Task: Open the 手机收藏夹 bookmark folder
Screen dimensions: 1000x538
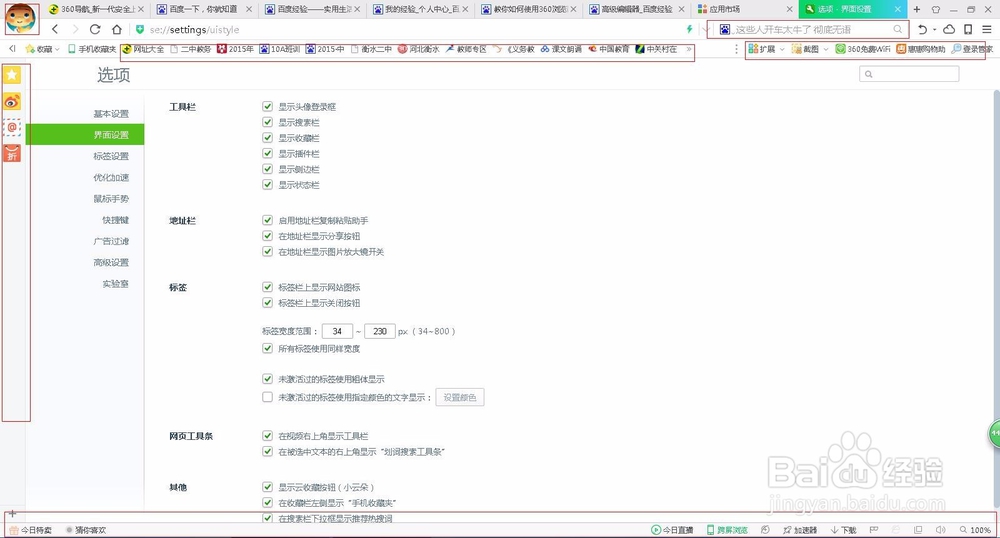Action: [x=92, y=49]
